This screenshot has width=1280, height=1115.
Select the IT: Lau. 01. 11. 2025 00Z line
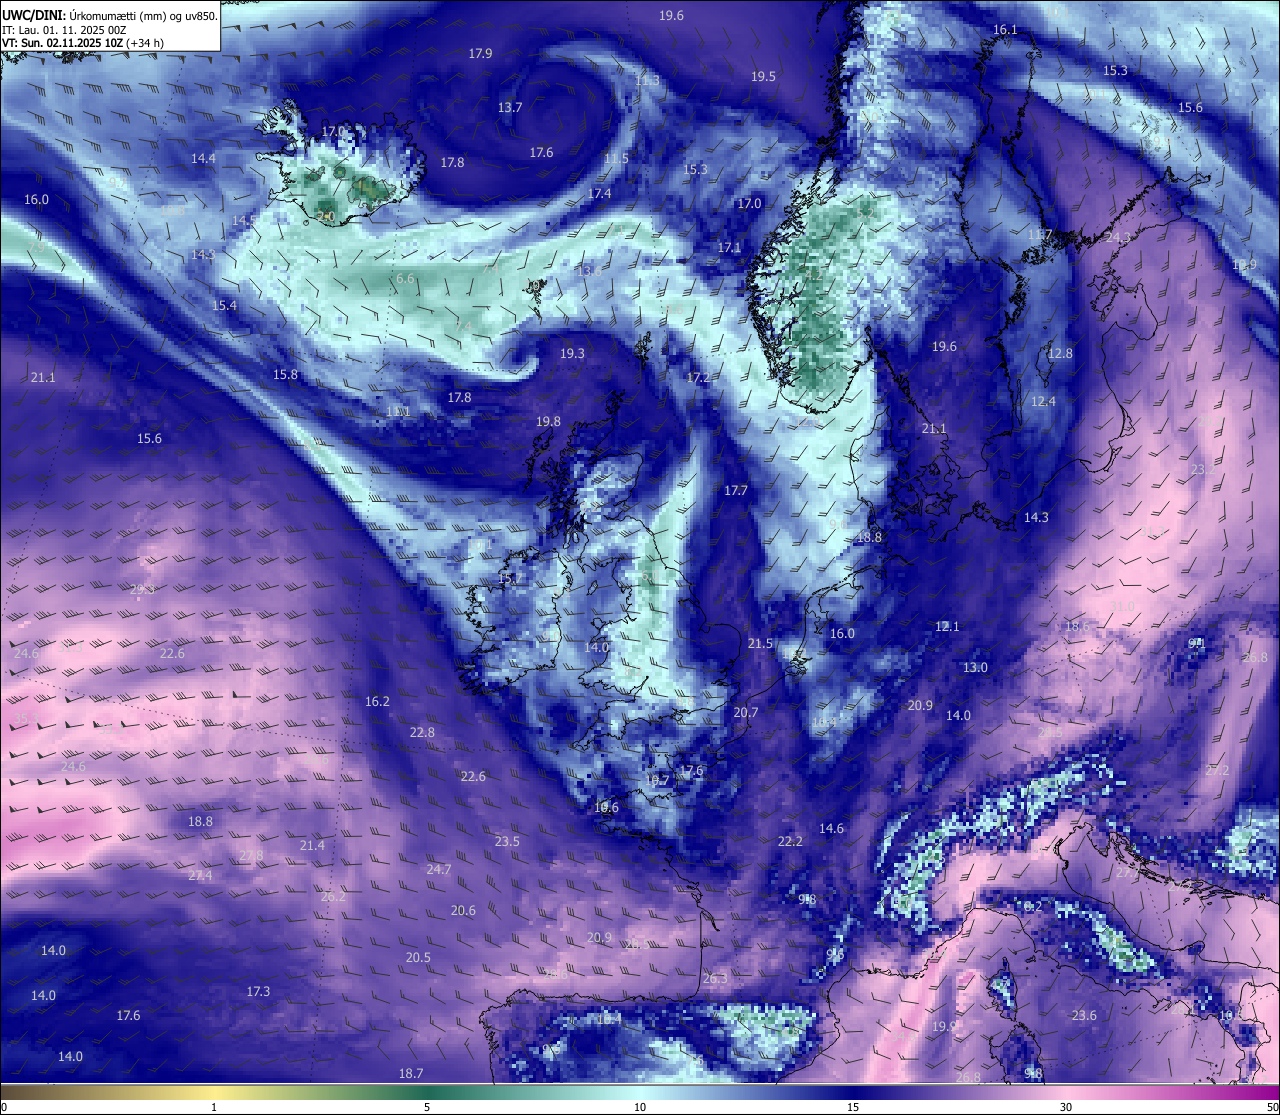(x=64, y=30)
